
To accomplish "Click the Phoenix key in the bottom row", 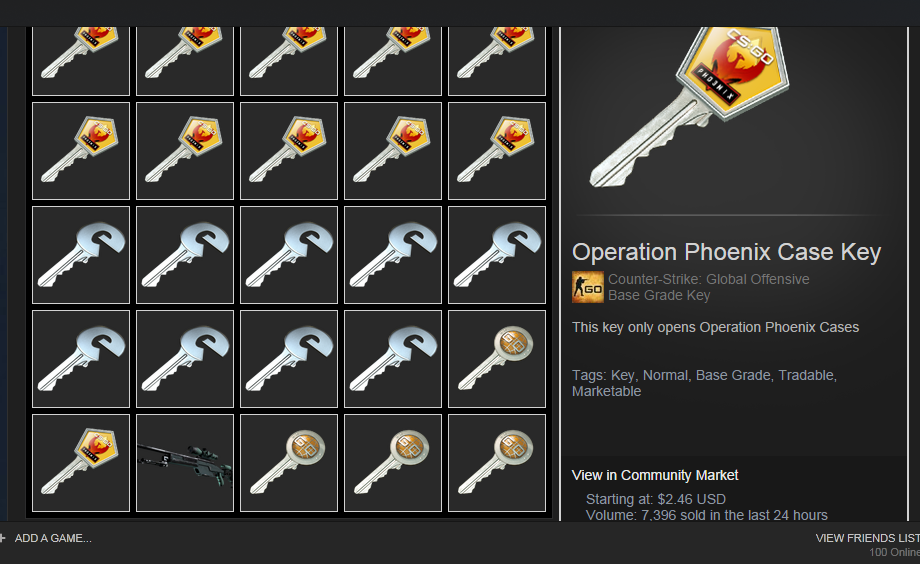I will tap(81, 463).
